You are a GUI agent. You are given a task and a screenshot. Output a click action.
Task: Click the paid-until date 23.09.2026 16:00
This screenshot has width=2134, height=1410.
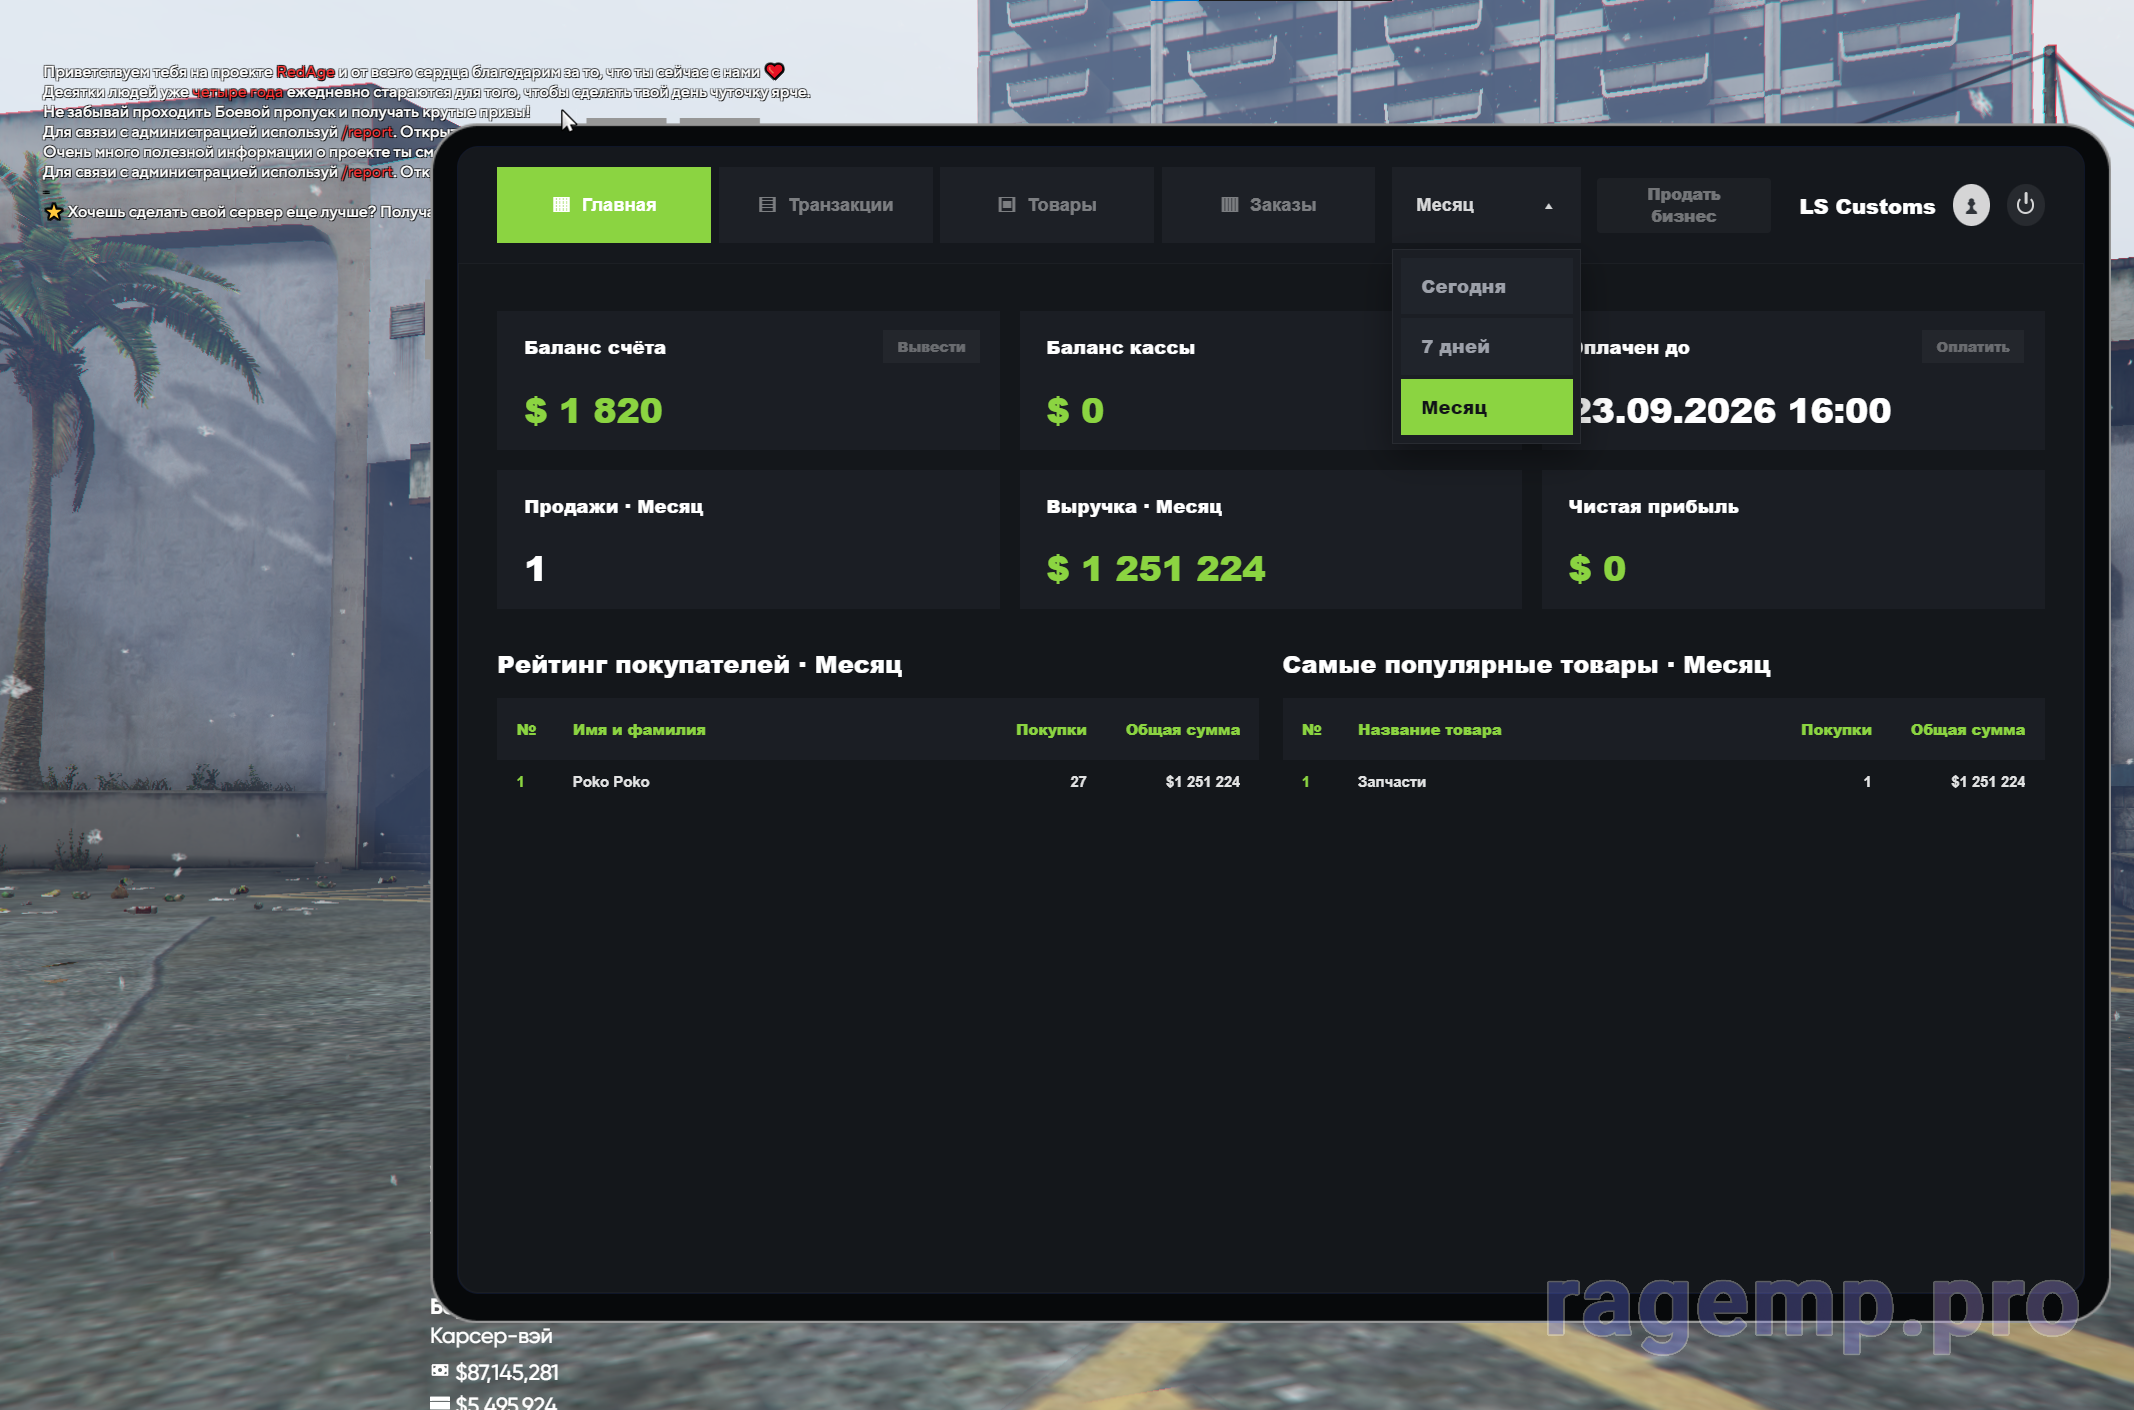pos(1733,410)
